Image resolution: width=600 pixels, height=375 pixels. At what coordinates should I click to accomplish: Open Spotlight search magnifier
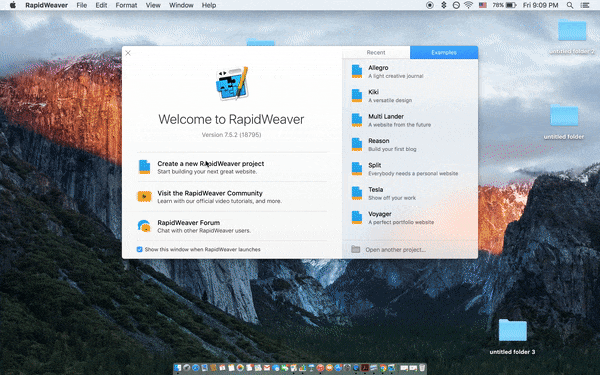point(570,5)
